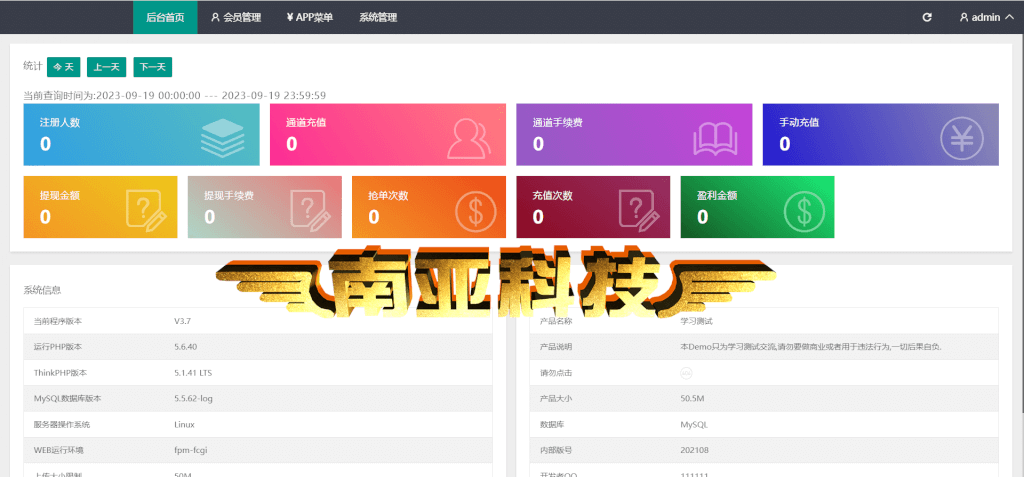Click the 抢单次数 card title
This screenshot has height=477, width=1024.
point(388,195)
